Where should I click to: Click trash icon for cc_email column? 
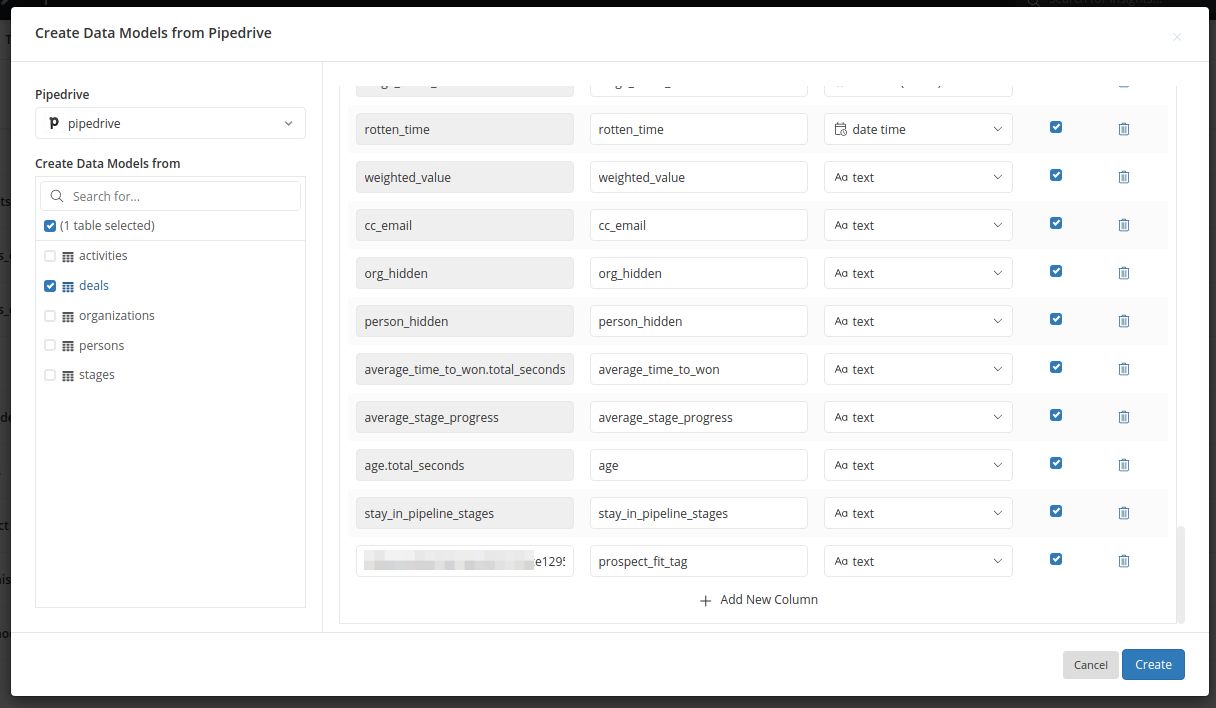(x=1123, y=225)
